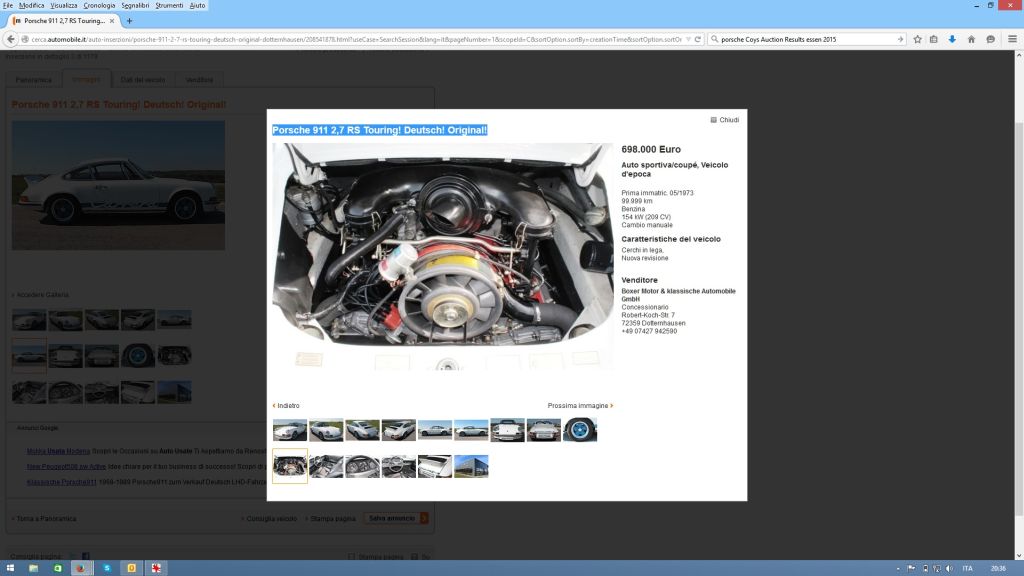Open the Modifica menu

31,5
